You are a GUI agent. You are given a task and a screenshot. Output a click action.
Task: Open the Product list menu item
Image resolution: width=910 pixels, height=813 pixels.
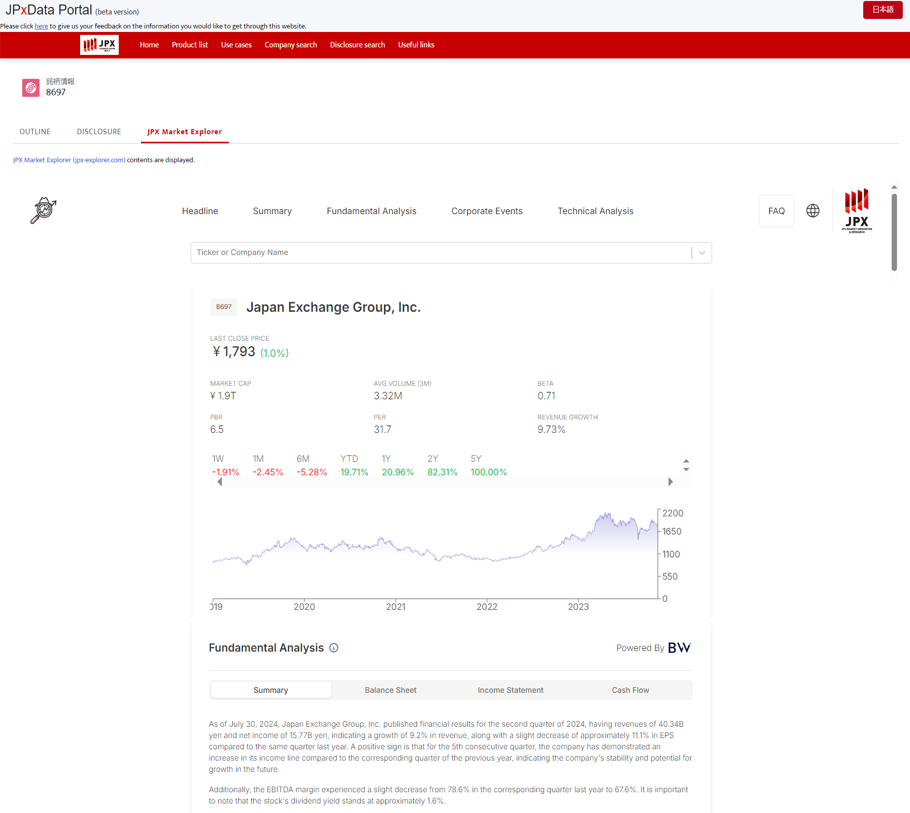(x=190, y=45)
